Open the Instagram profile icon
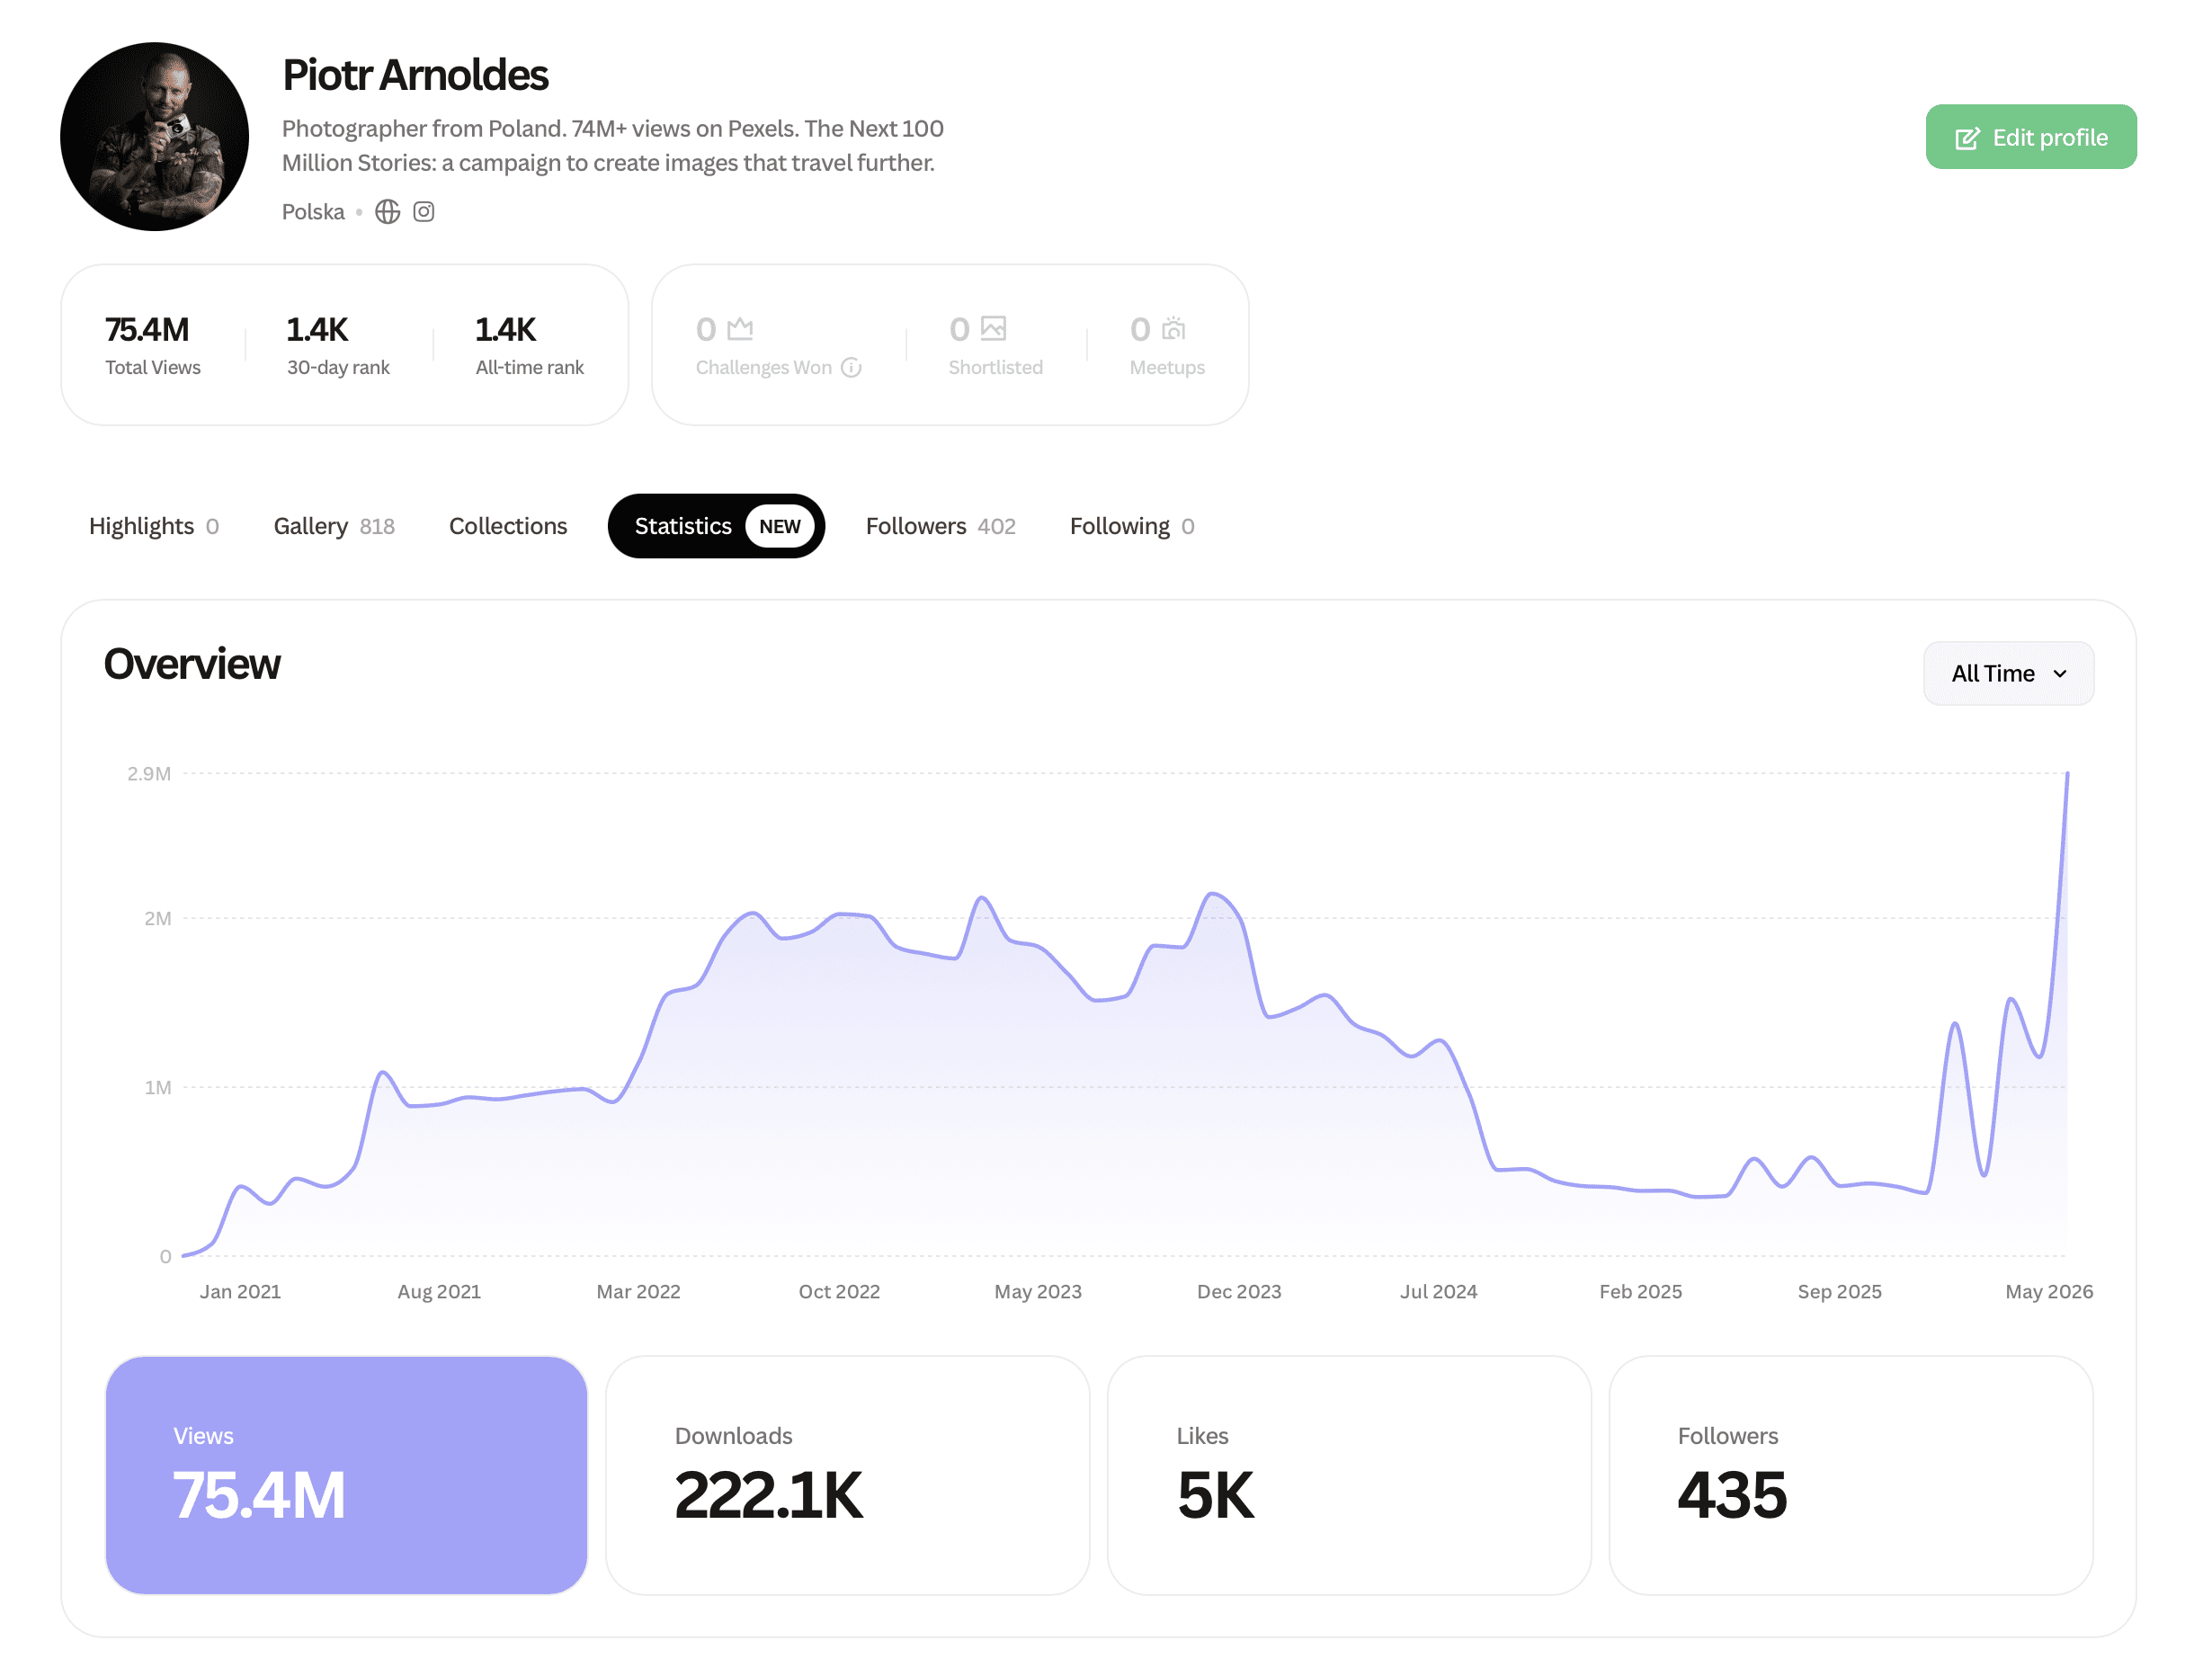 point(424,212)
